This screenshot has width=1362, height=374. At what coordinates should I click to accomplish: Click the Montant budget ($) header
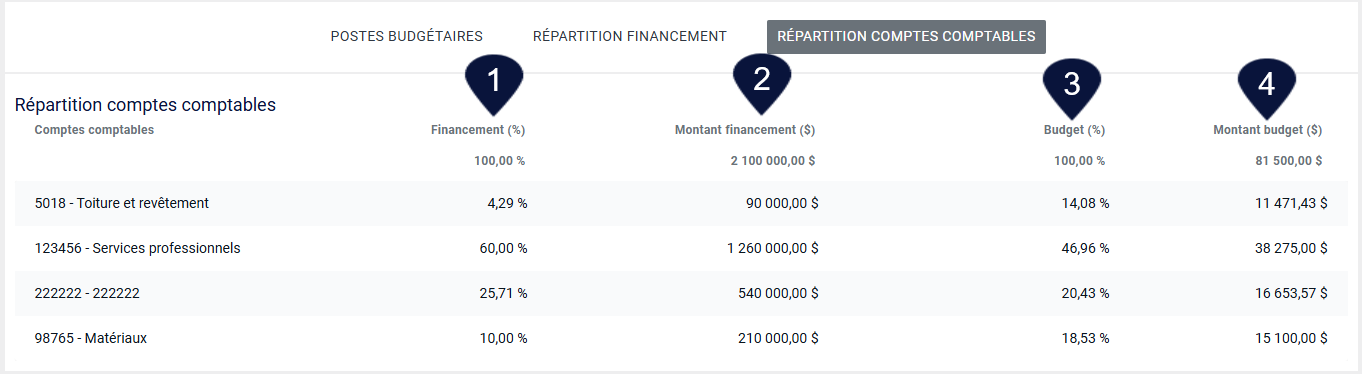point(1268,130)
